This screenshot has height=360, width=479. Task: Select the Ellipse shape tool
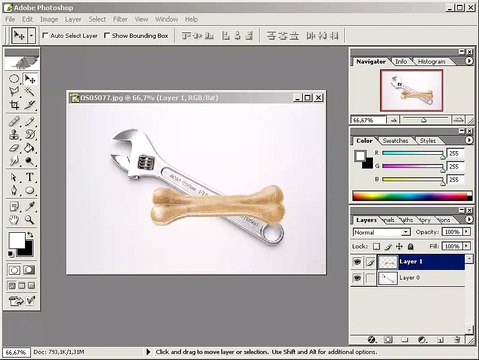tap(30, 190)
